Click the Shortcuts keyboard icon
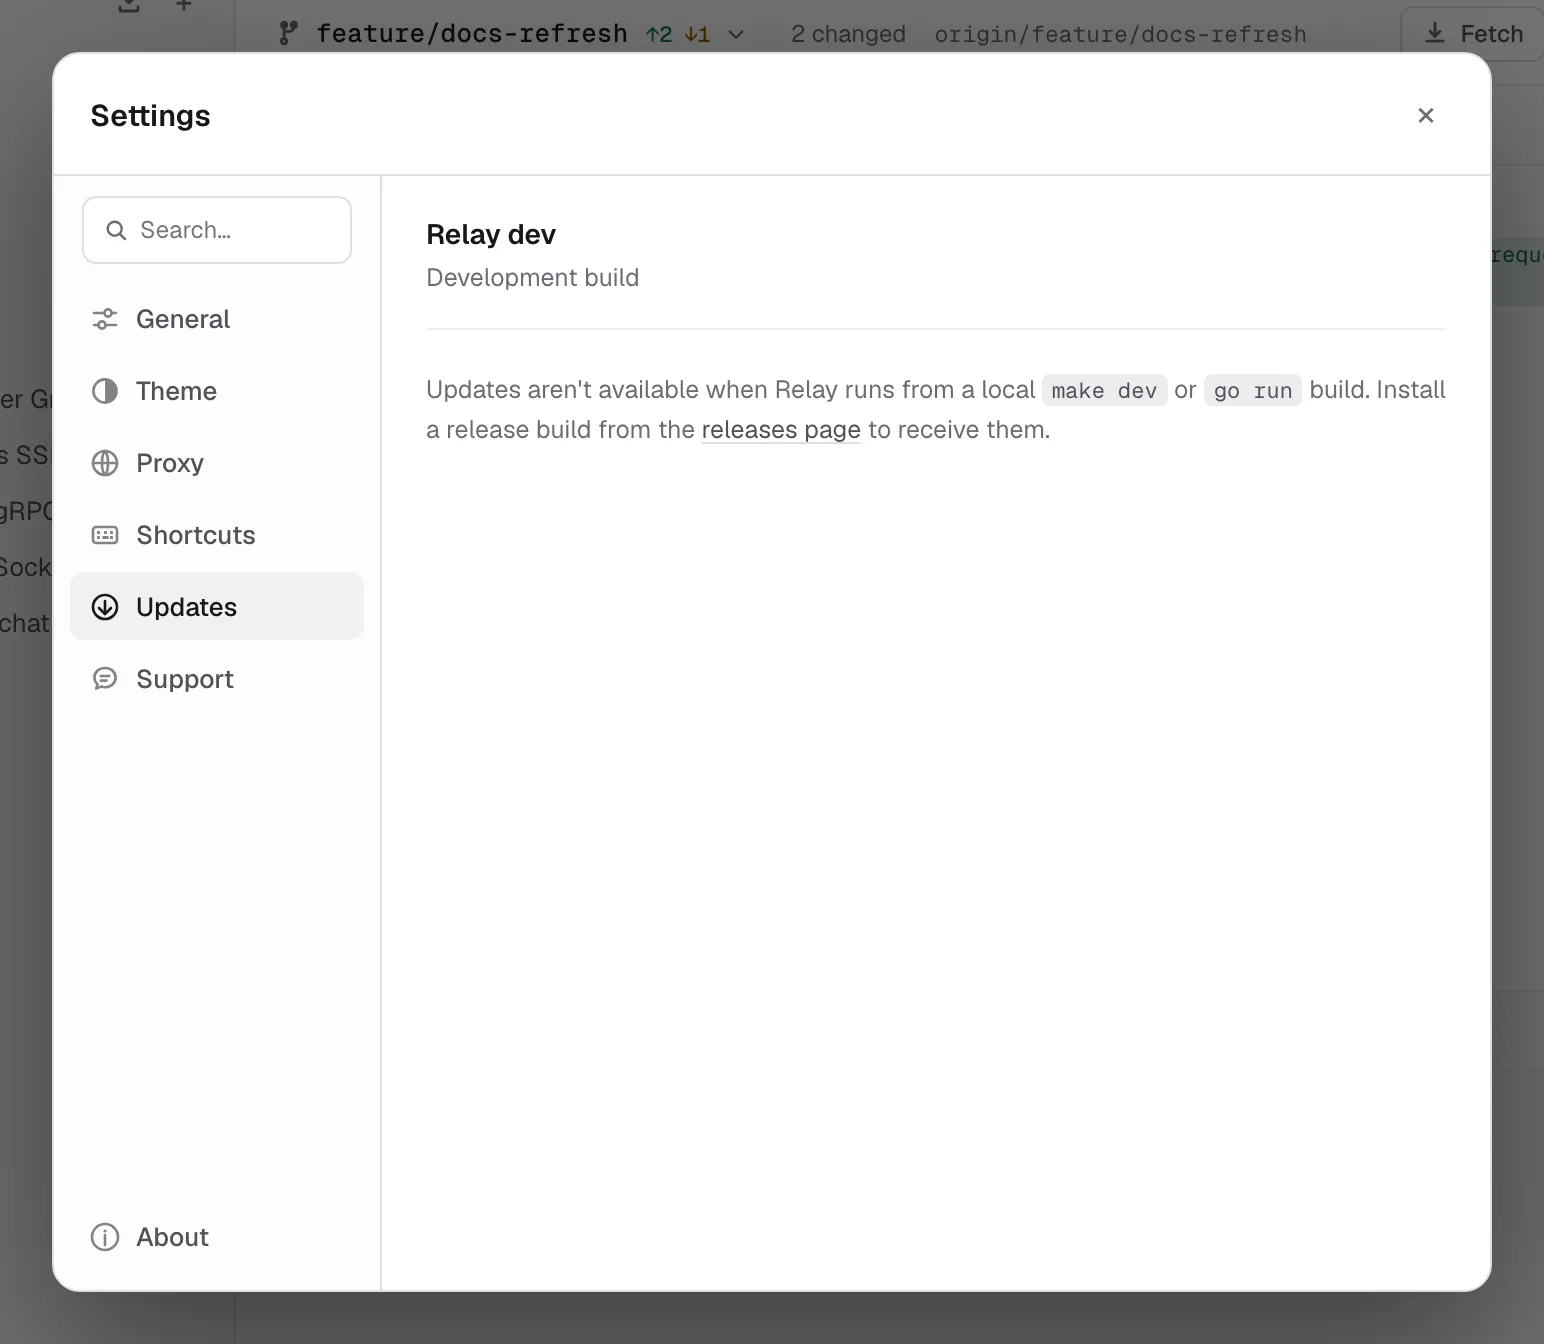This screenshot has height=1344, width=1544. coord(105,535)
